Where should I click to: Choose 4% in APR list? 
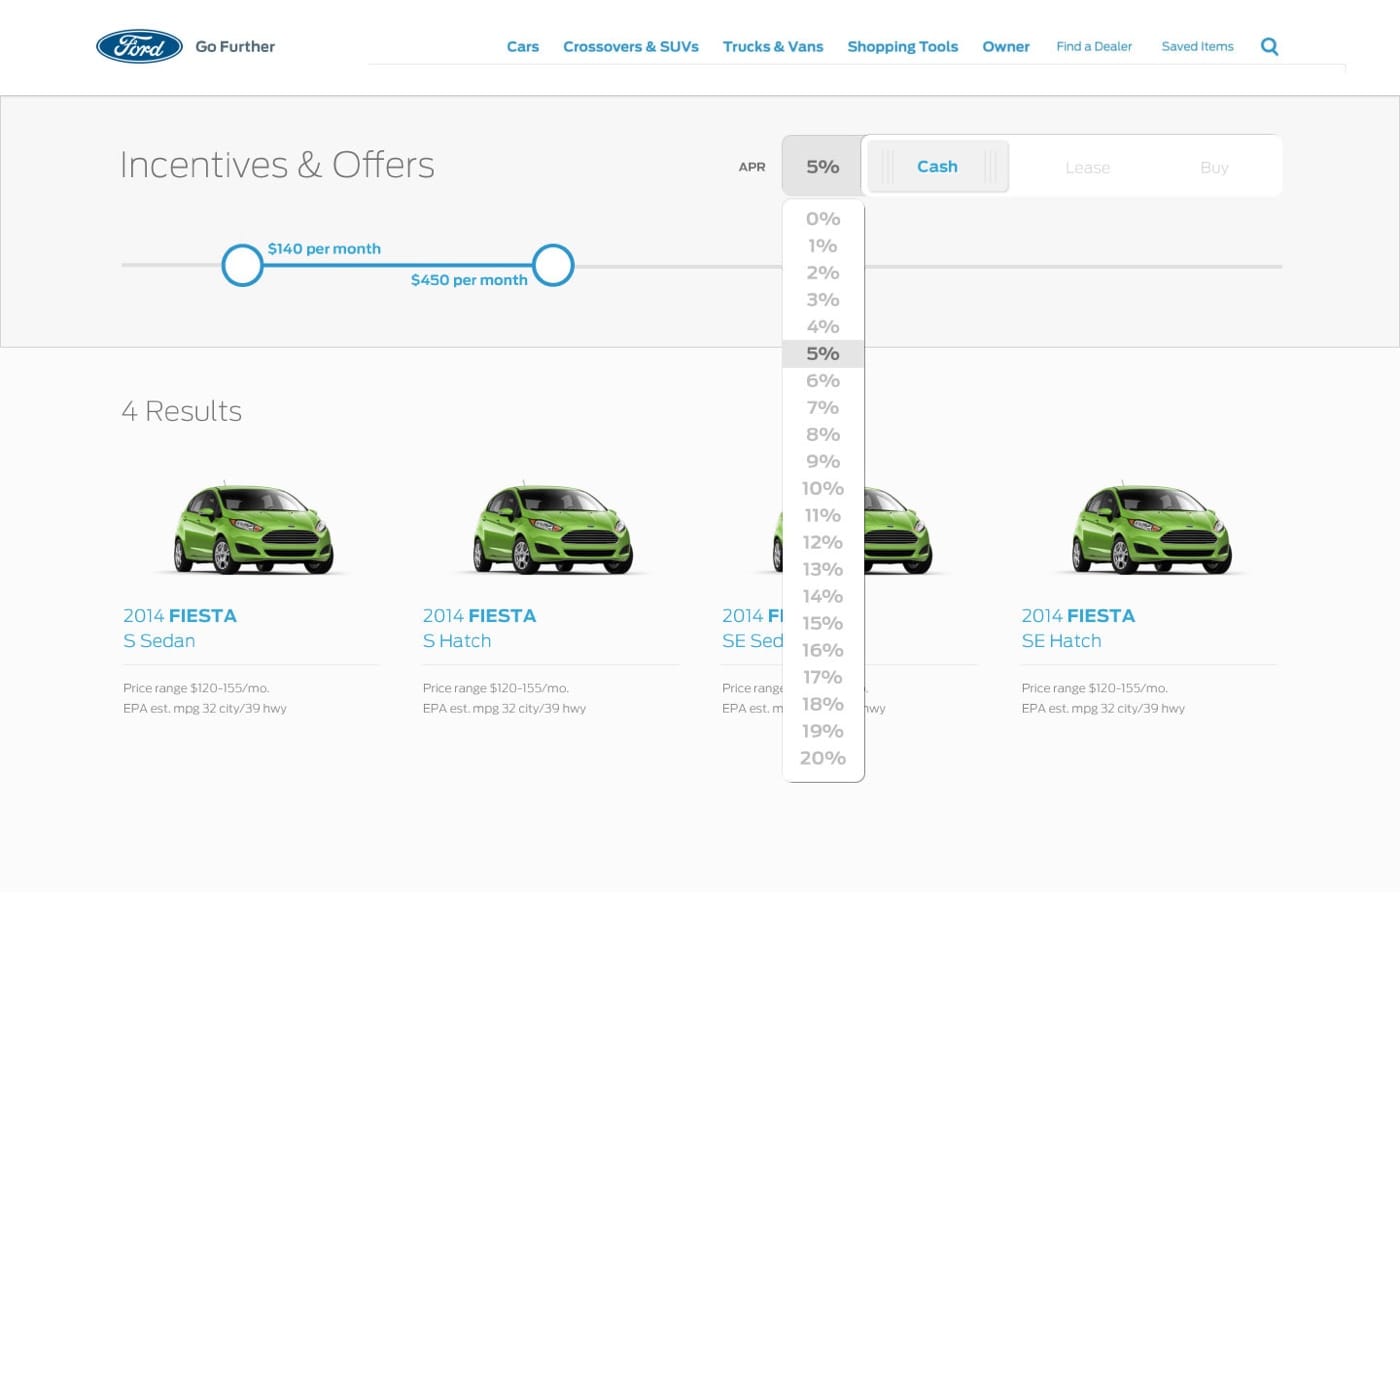coord(823,326)
